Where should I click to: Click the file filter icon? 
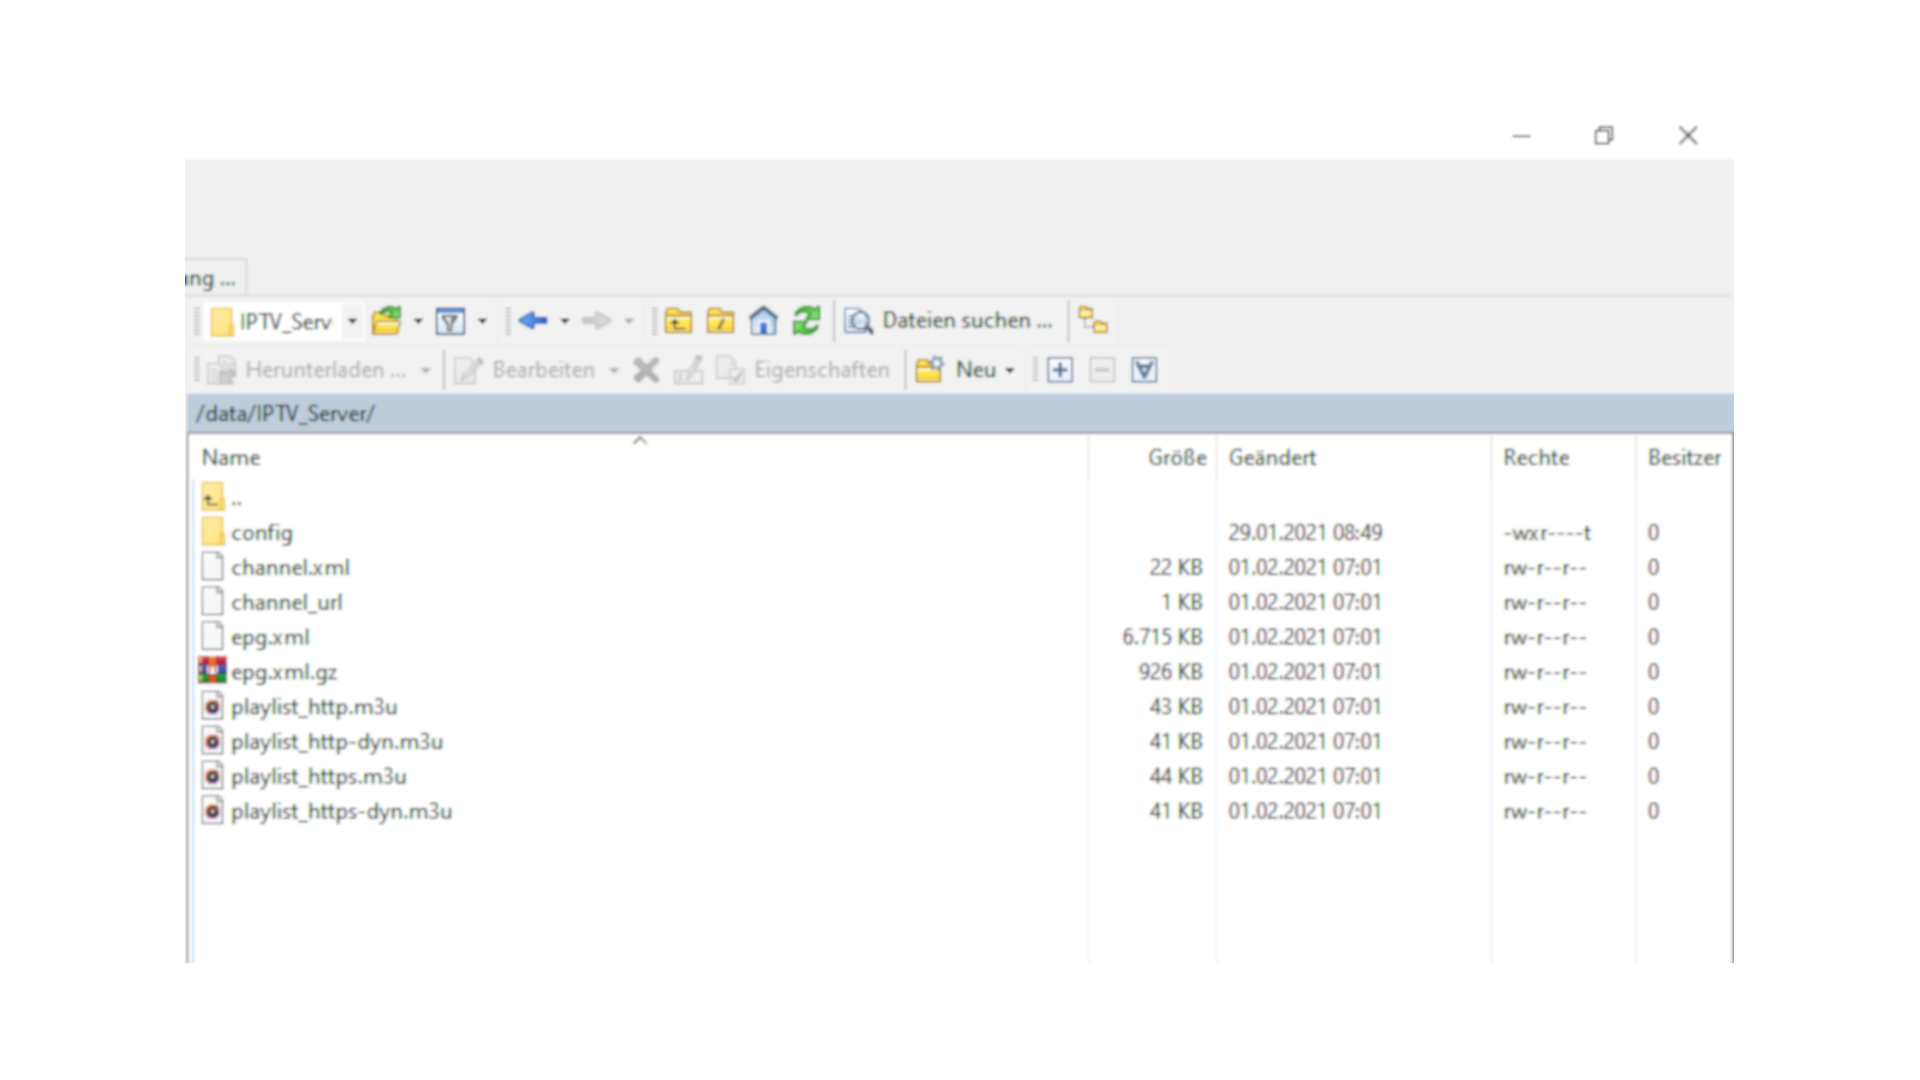450,321
